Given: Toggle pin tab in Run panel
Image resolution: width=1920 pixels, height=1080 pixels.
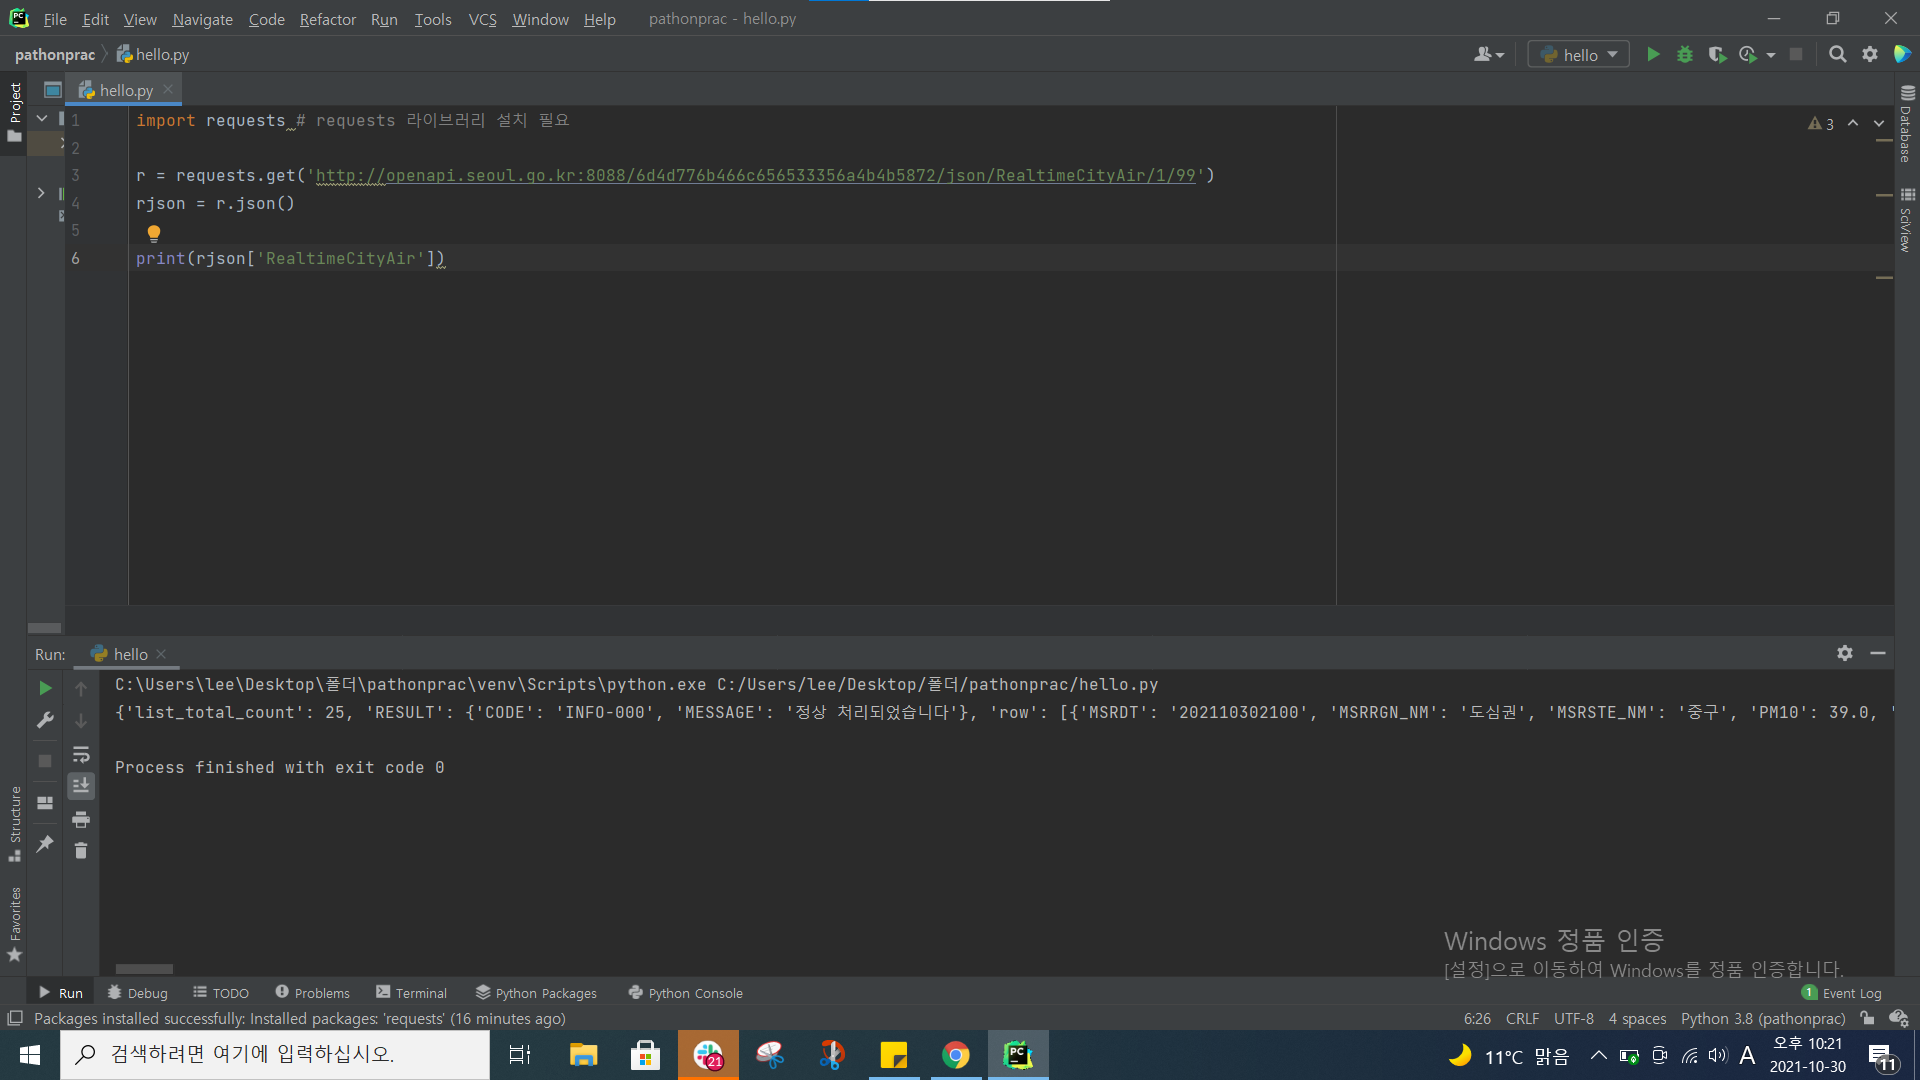Looking at the screenshot, I should tap(45, 845).
